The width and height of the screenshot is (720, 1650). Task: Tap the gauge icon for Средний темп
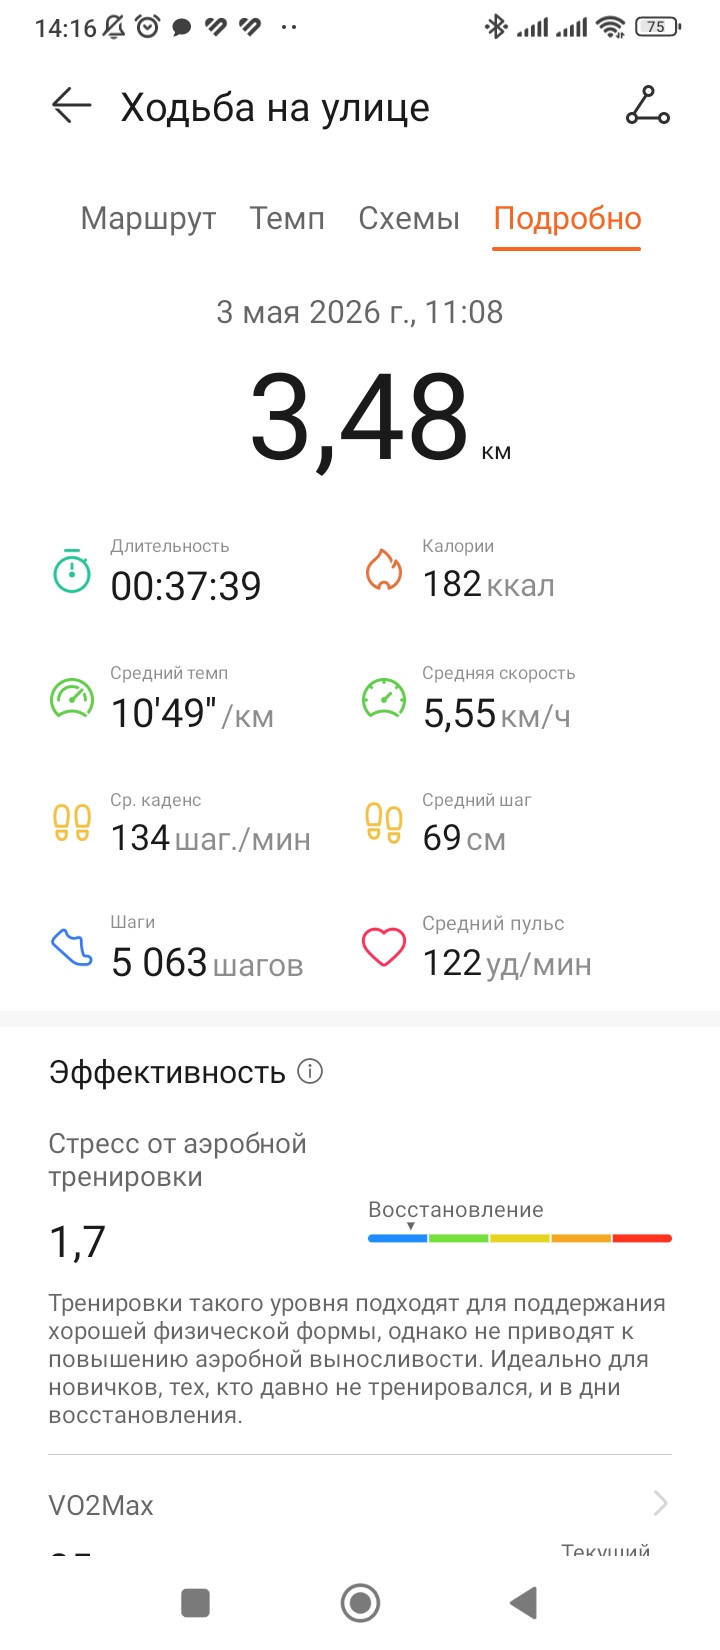(72, 698)
